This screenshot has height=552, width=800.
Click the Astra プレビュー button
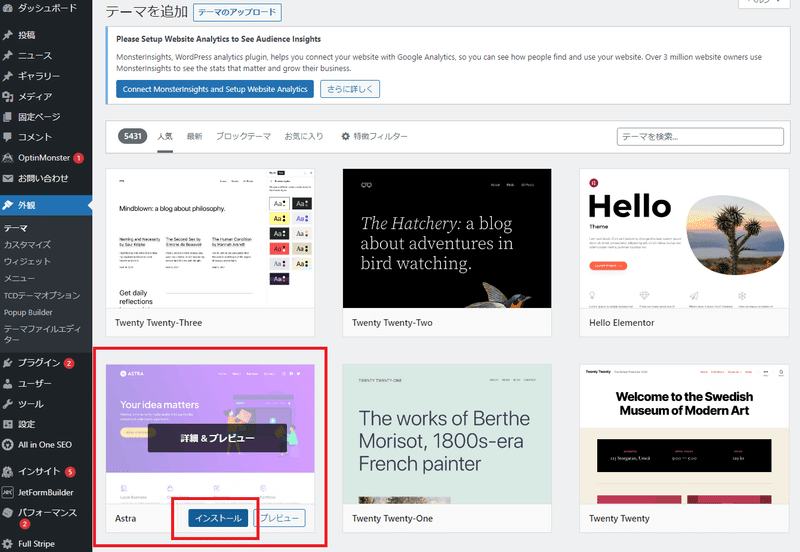point(280,518)
